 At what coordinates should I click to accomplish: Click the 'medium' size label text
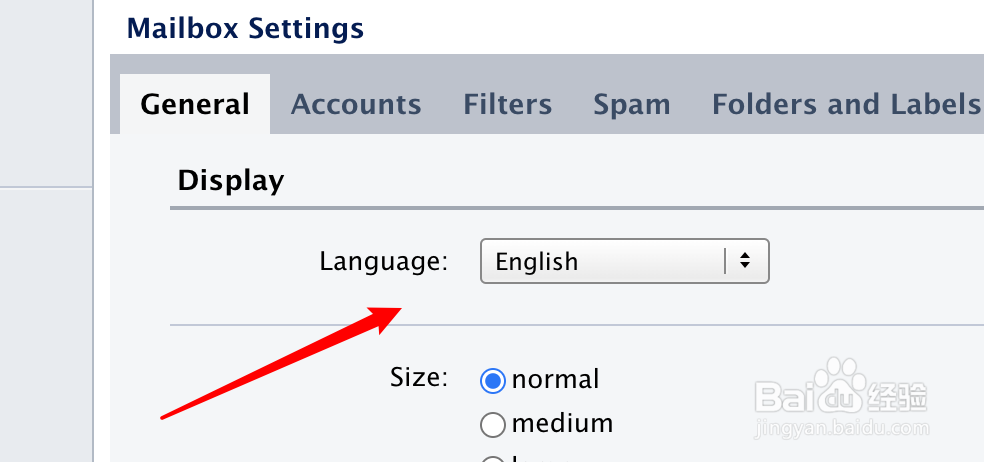click(562, 424)
